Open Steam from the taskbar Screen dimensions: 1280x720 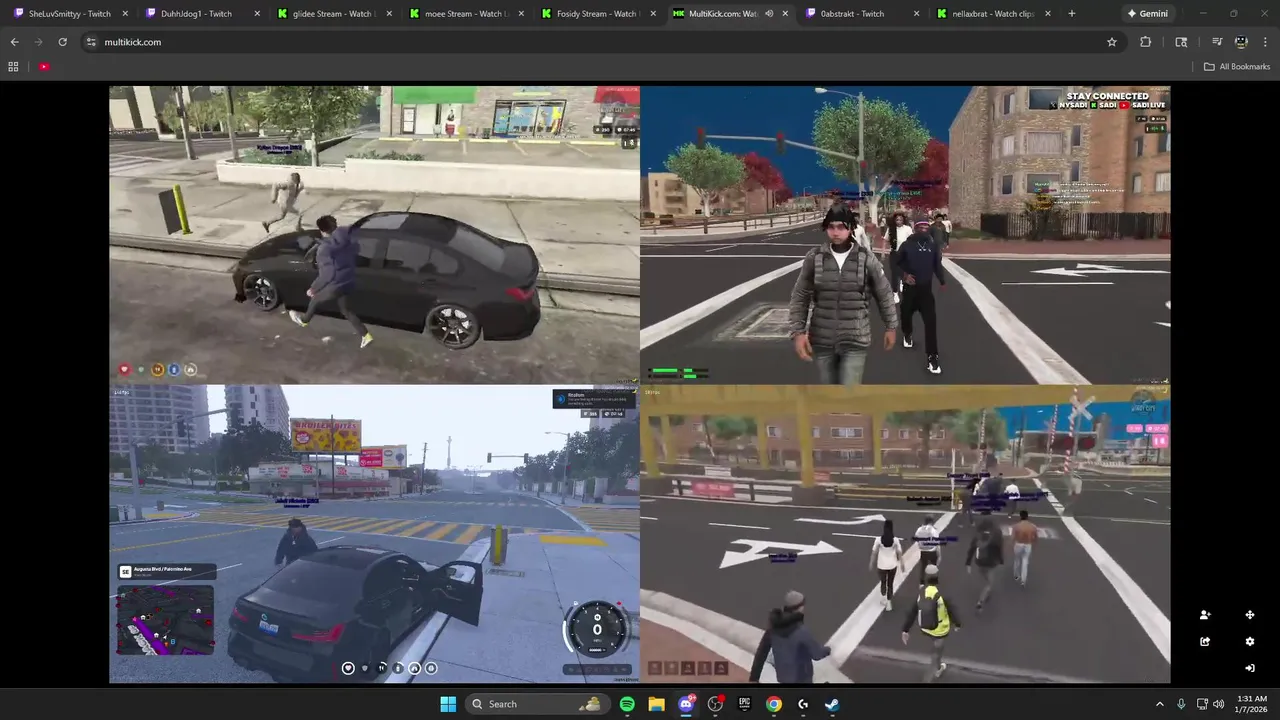tap(832, 704)
